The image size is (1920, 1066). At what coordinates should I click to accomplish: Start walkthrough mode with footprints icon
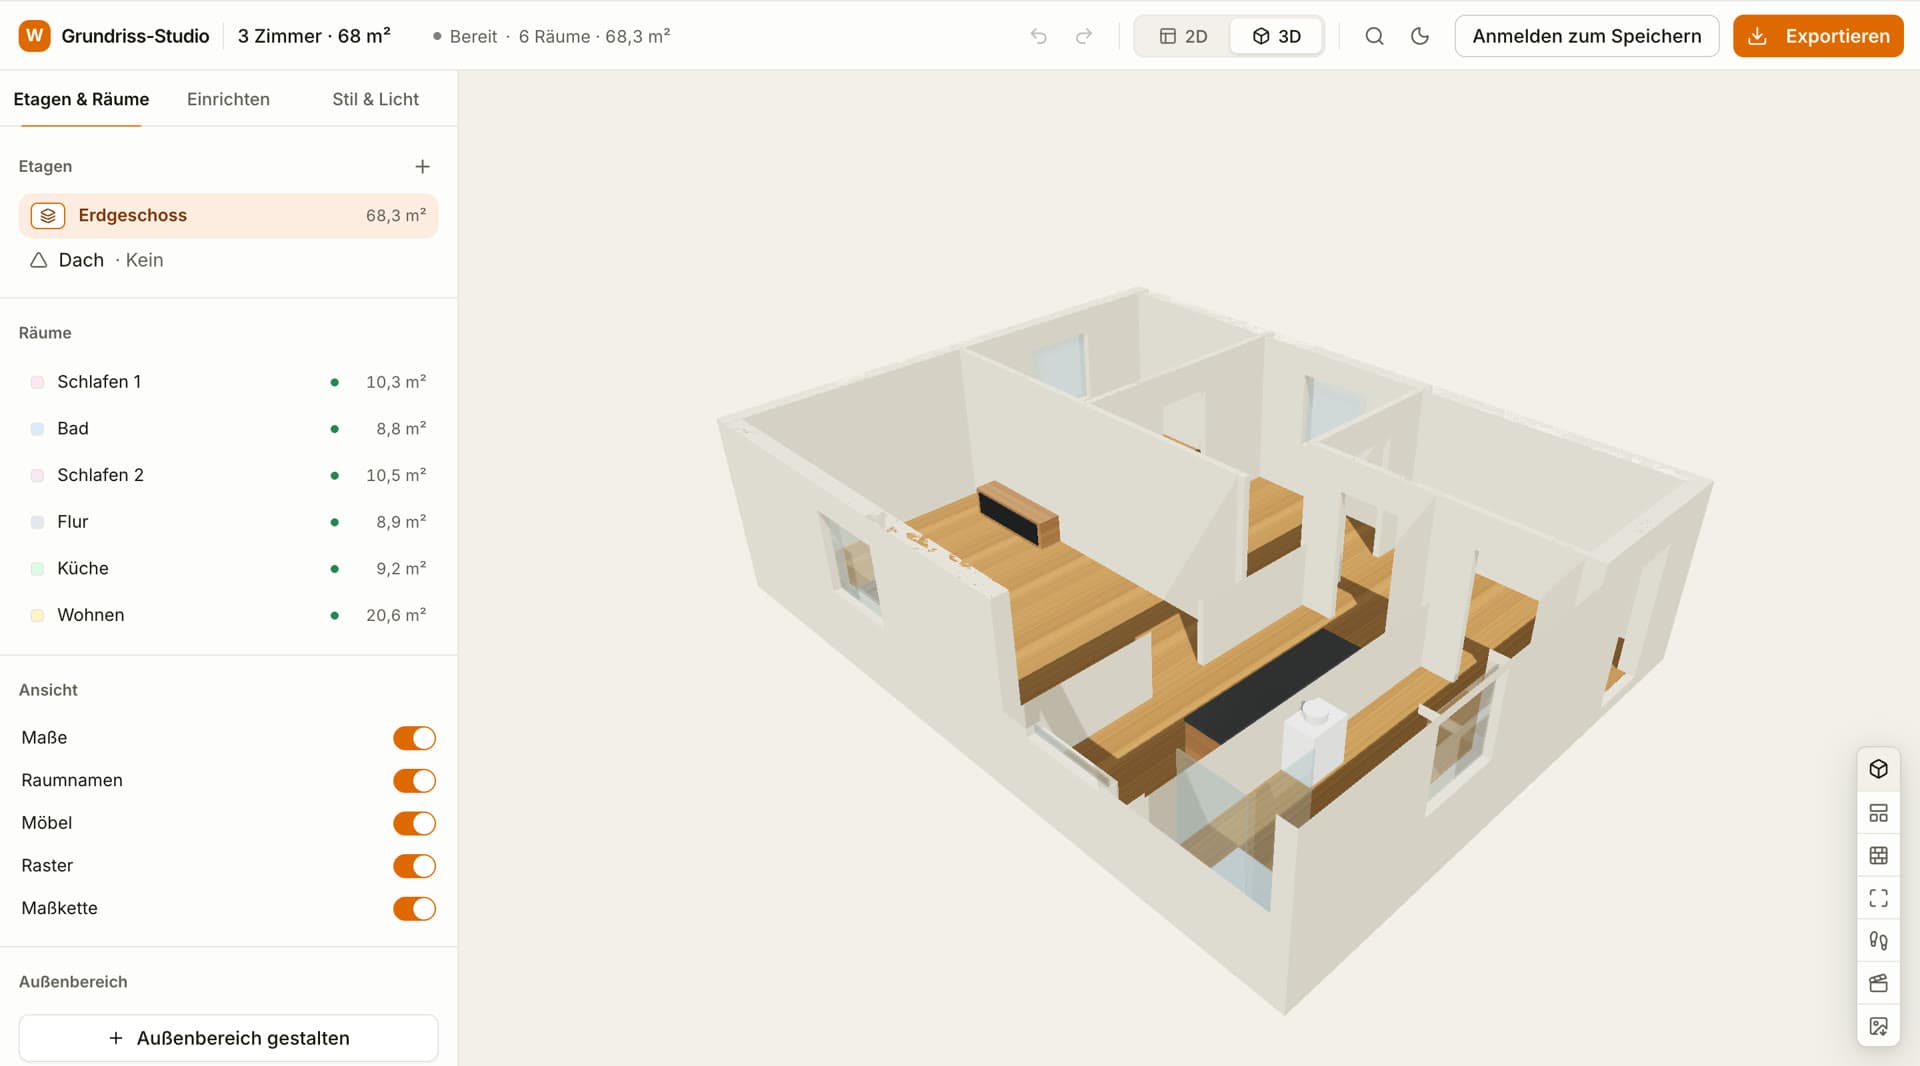tap(1879, 941)
